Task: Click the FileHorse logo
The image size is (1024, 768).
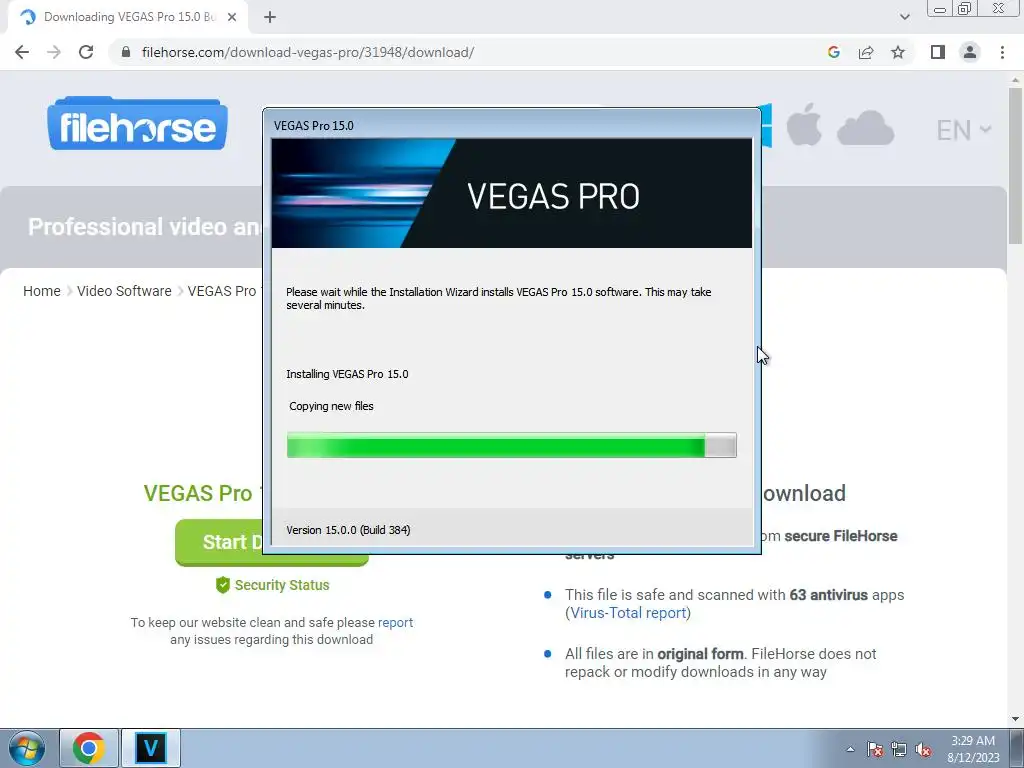Action: pos(137,123)
